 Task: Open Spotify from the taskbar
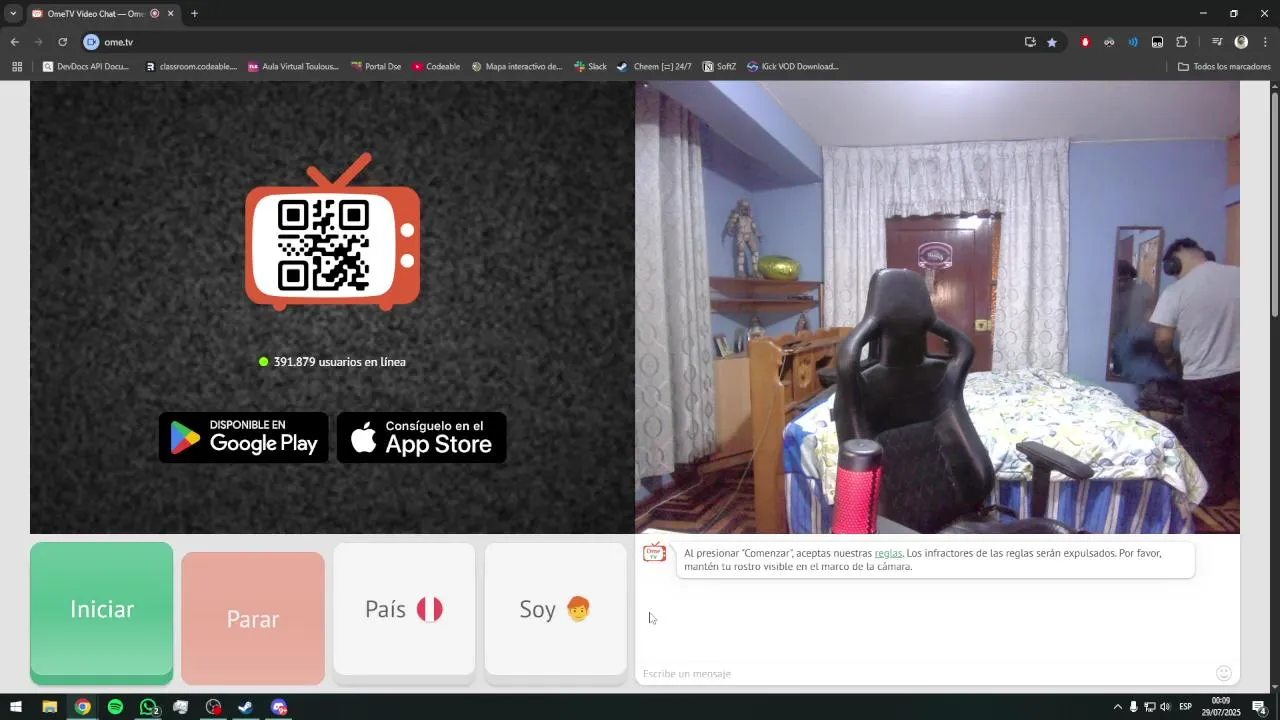pyautogui.click(x=115, y=707)
